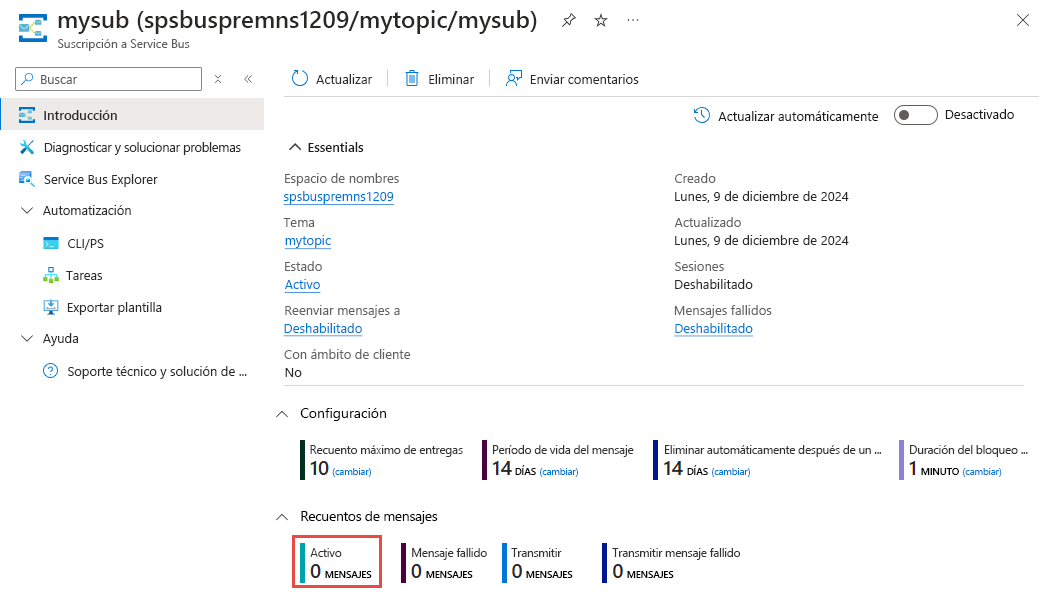Select the Transmitir 0 mensajes count
The width and height of the screenshot is (1044, 606).
coord(538,563)
